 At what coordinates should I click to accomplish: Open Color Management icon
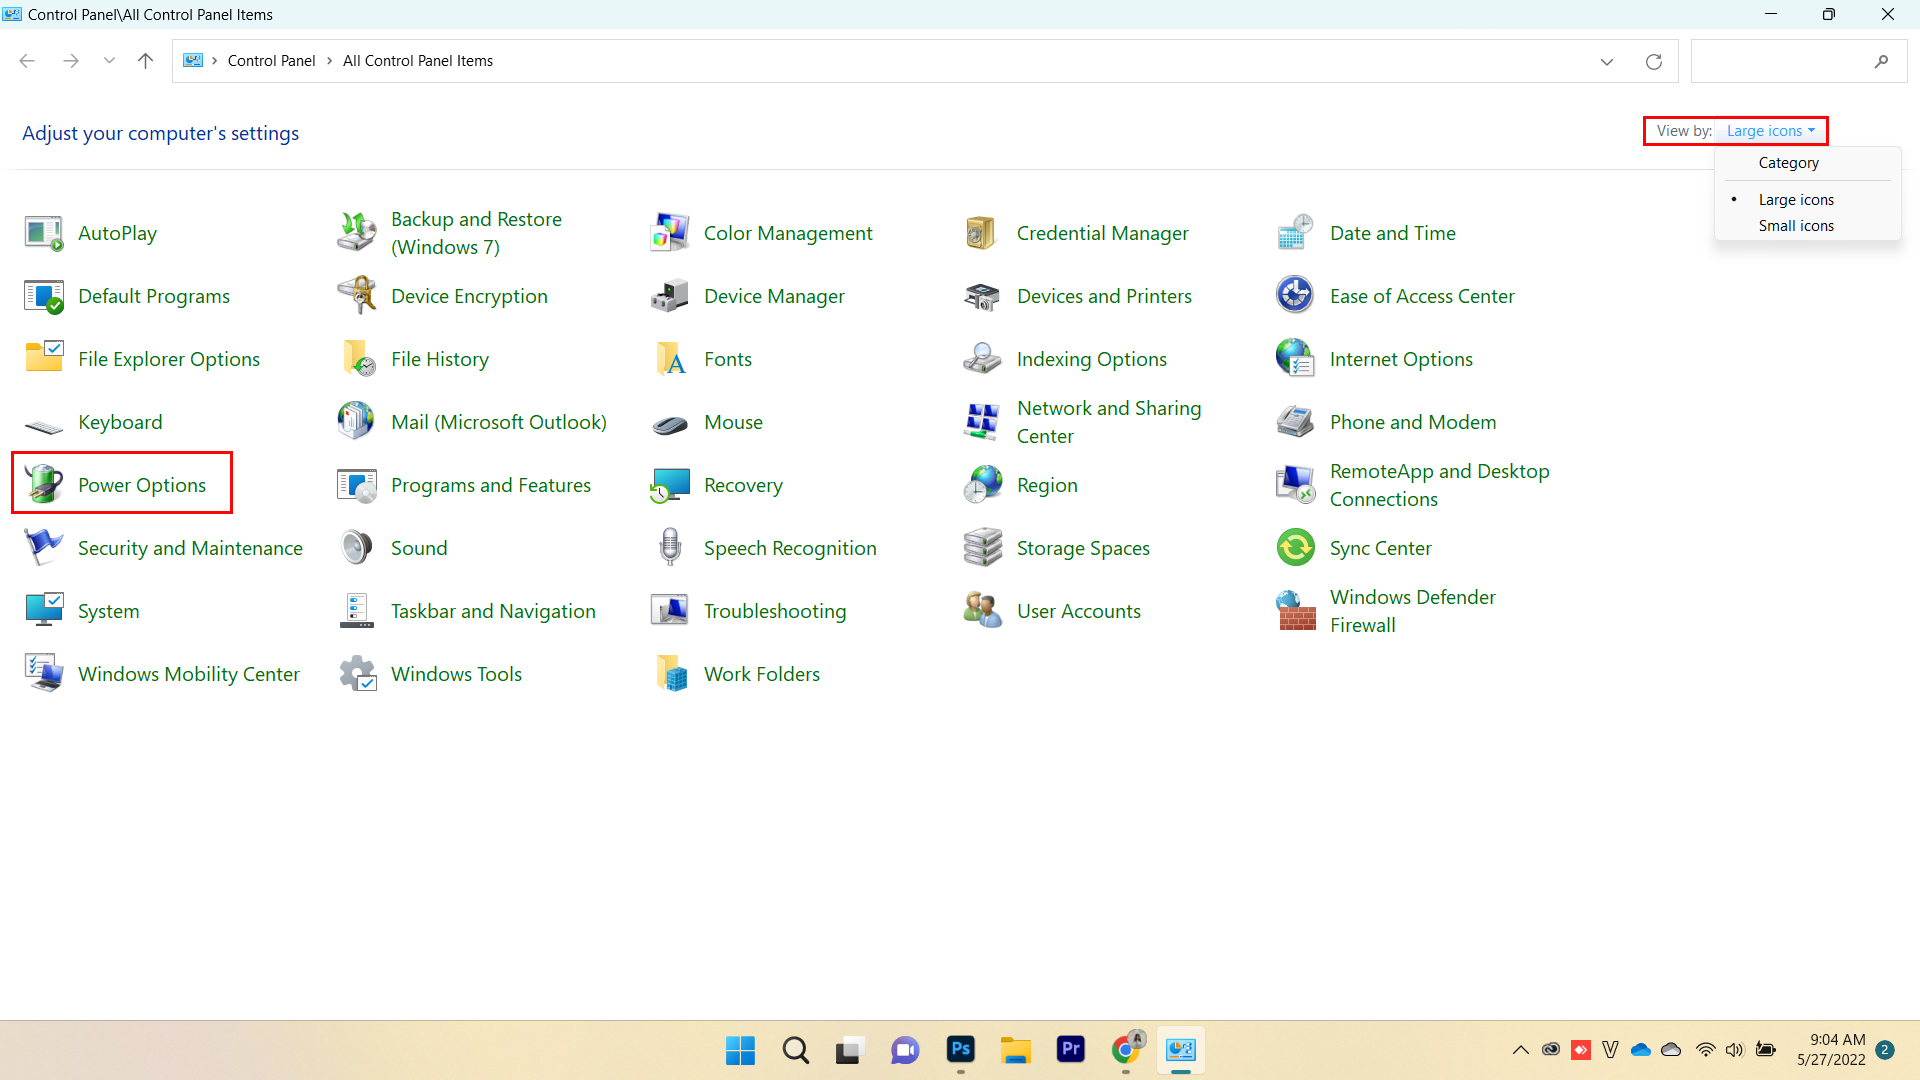coord(670,233)
